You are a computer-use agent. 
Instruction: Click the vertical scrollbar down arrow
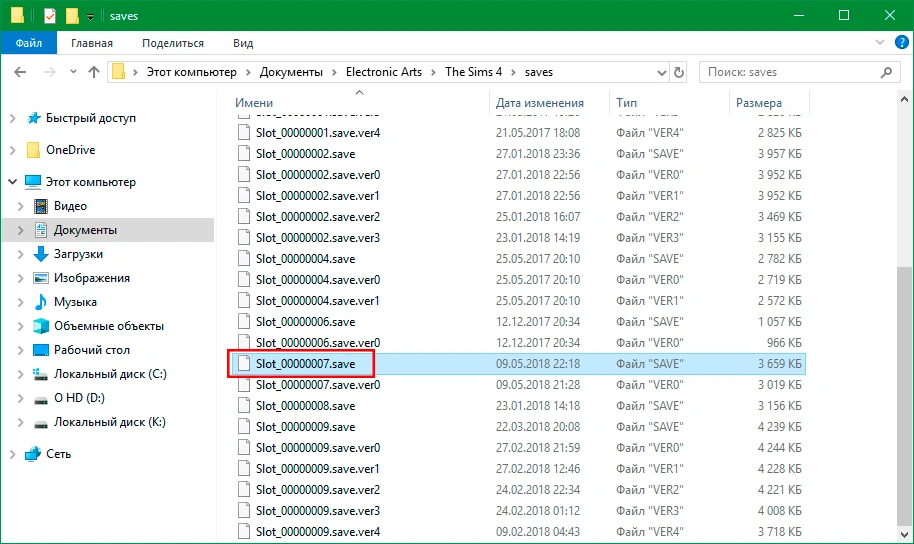(x=904, y=534)
